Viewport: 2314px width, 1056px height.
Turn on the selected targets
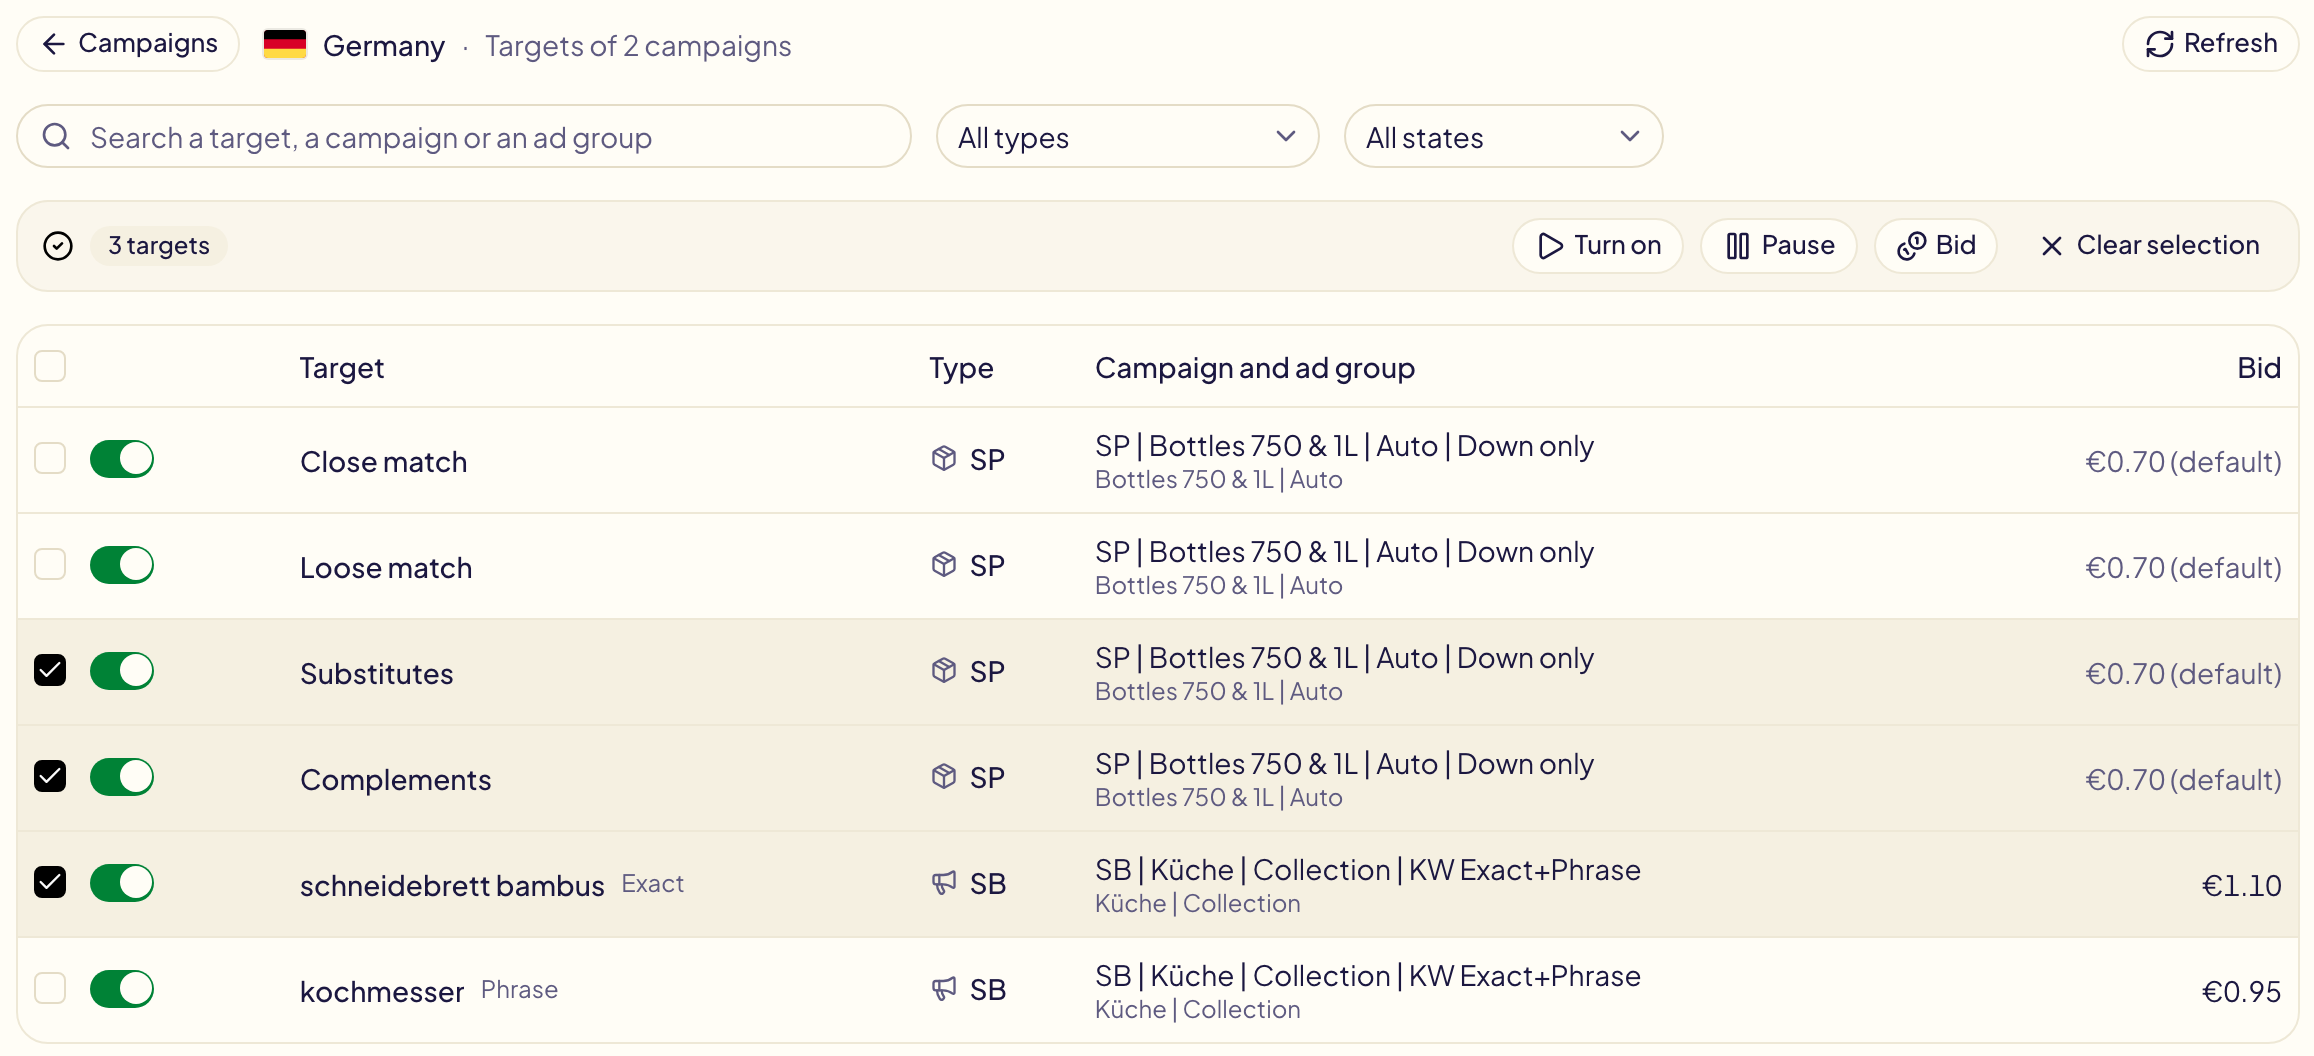coord(1598,246)
